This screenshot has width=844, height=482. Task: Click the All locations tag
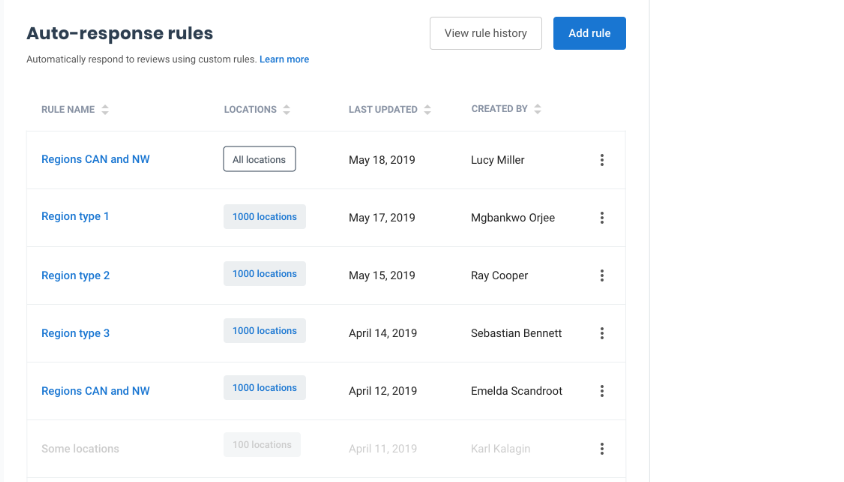(x=259, y=159)
